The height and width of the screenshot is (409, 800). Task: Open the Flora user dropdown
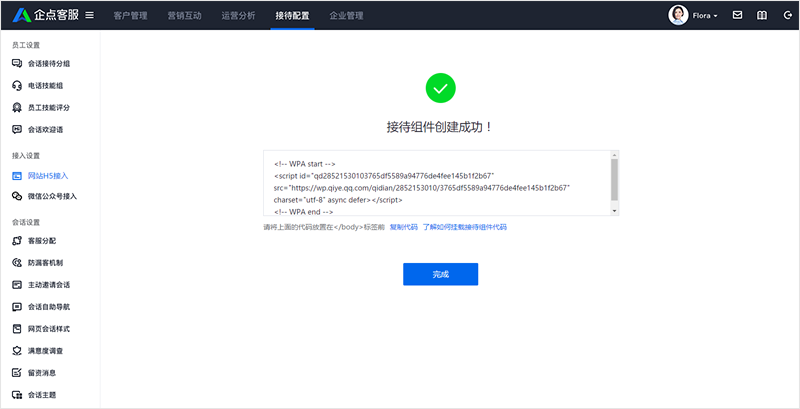[705, 16]
